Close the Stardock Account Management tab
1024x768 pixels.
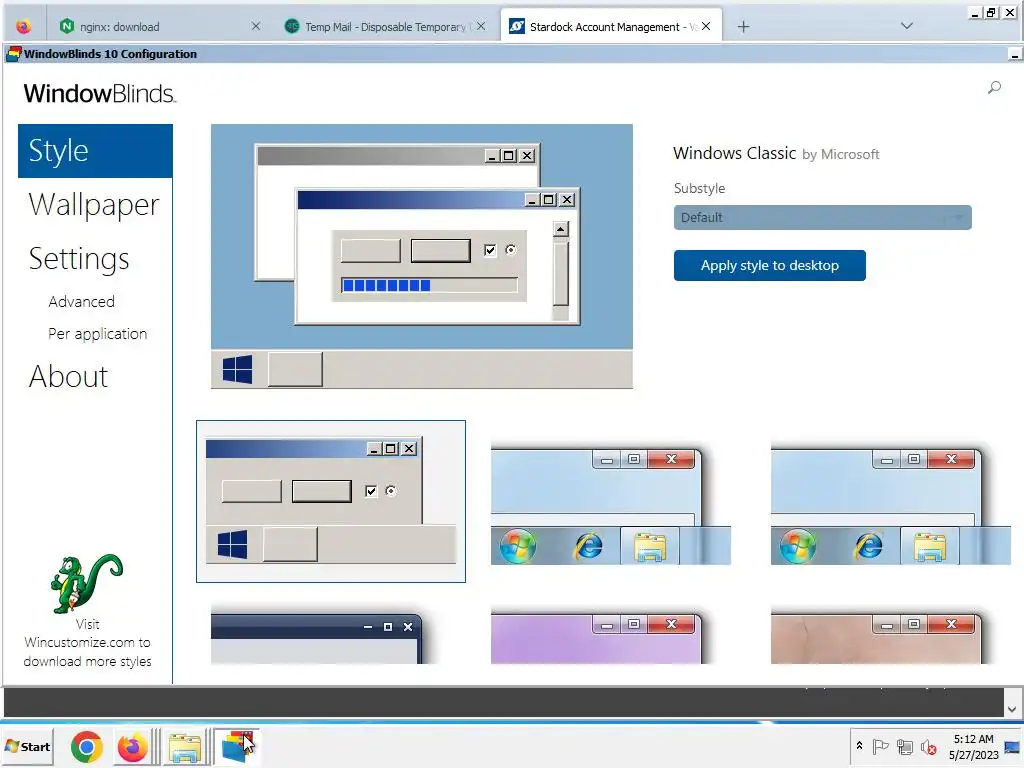(x=706, y=26)
